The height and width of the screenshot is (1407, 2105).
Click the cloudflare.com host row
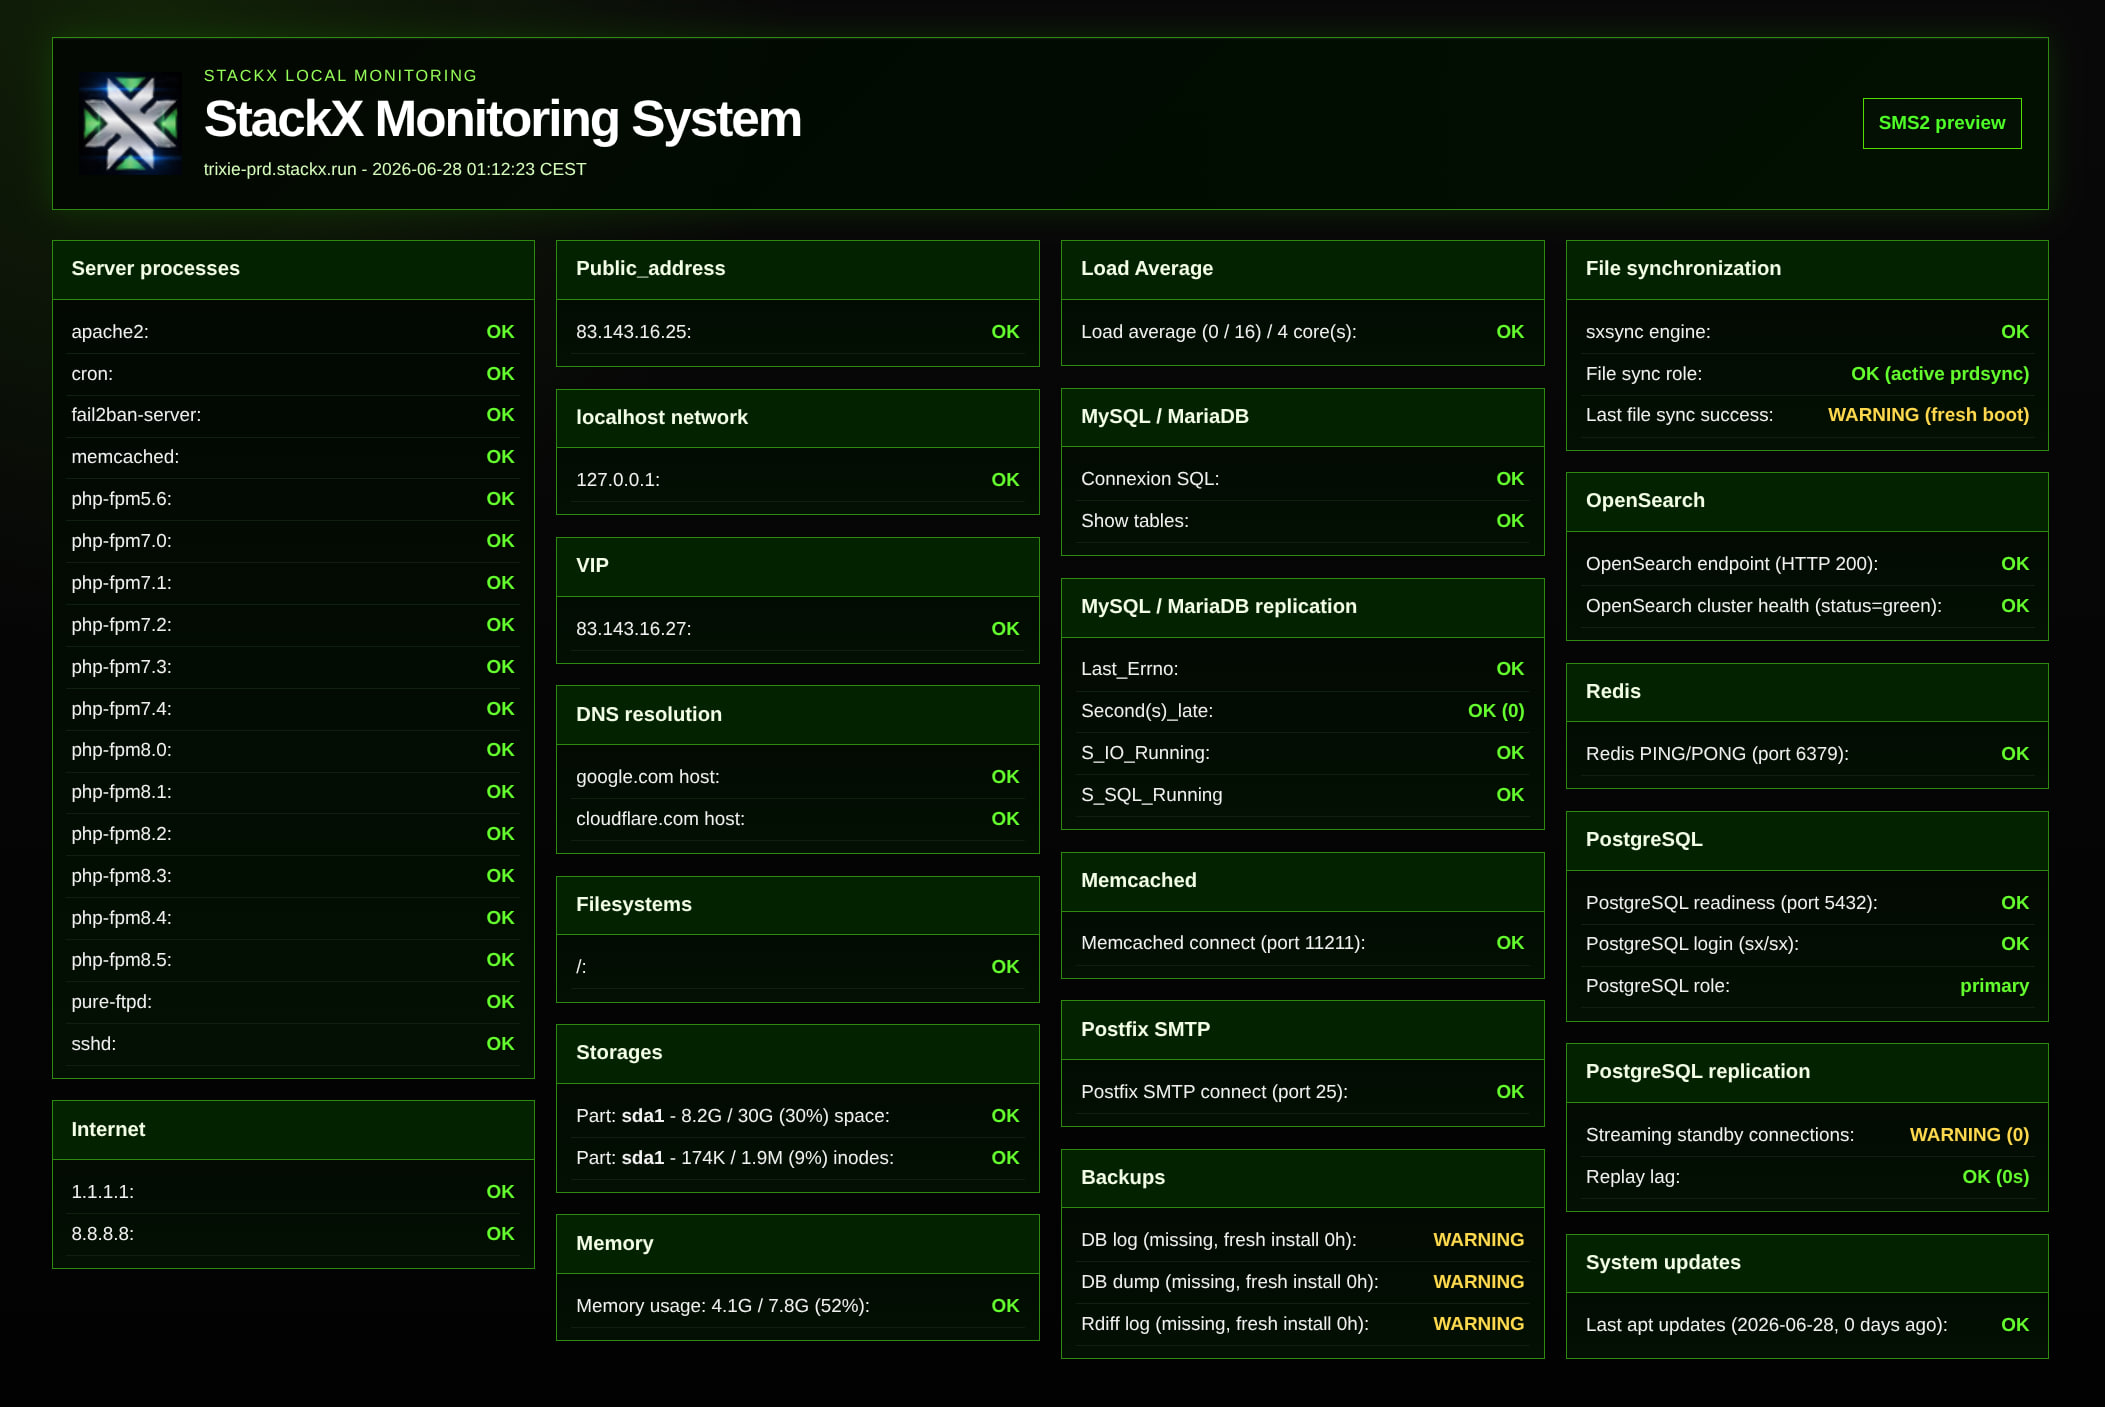point(798,819)
